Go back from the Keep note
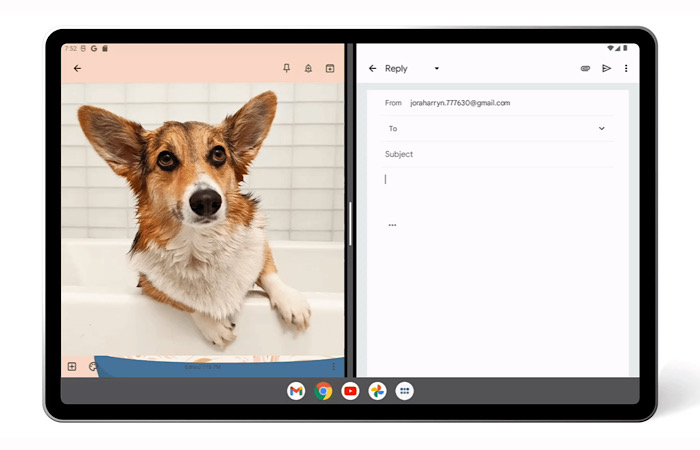Viewport: 700px width, 450px height. click(x=77, y=68)
